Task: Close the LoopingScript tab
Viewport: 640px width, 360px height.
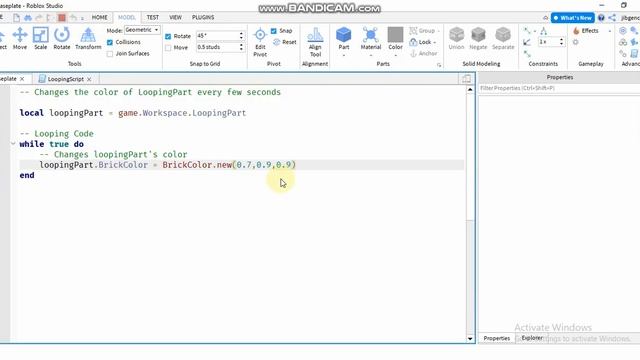Action: pos(89,79)
